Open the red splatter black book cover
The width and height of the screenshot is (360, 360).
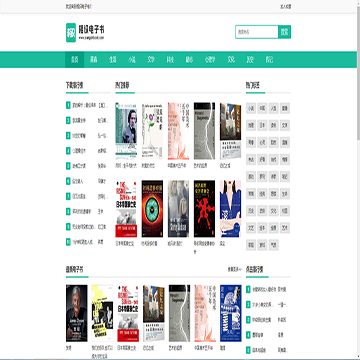[204, 209]
